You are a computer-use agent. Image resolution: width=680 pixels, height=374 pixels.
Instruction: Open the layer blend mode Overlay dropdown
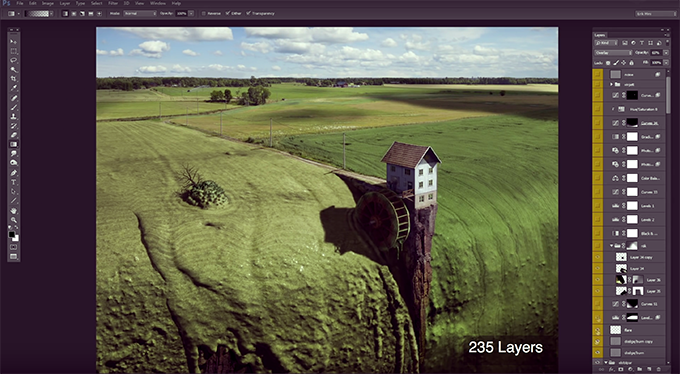(613, 52)
